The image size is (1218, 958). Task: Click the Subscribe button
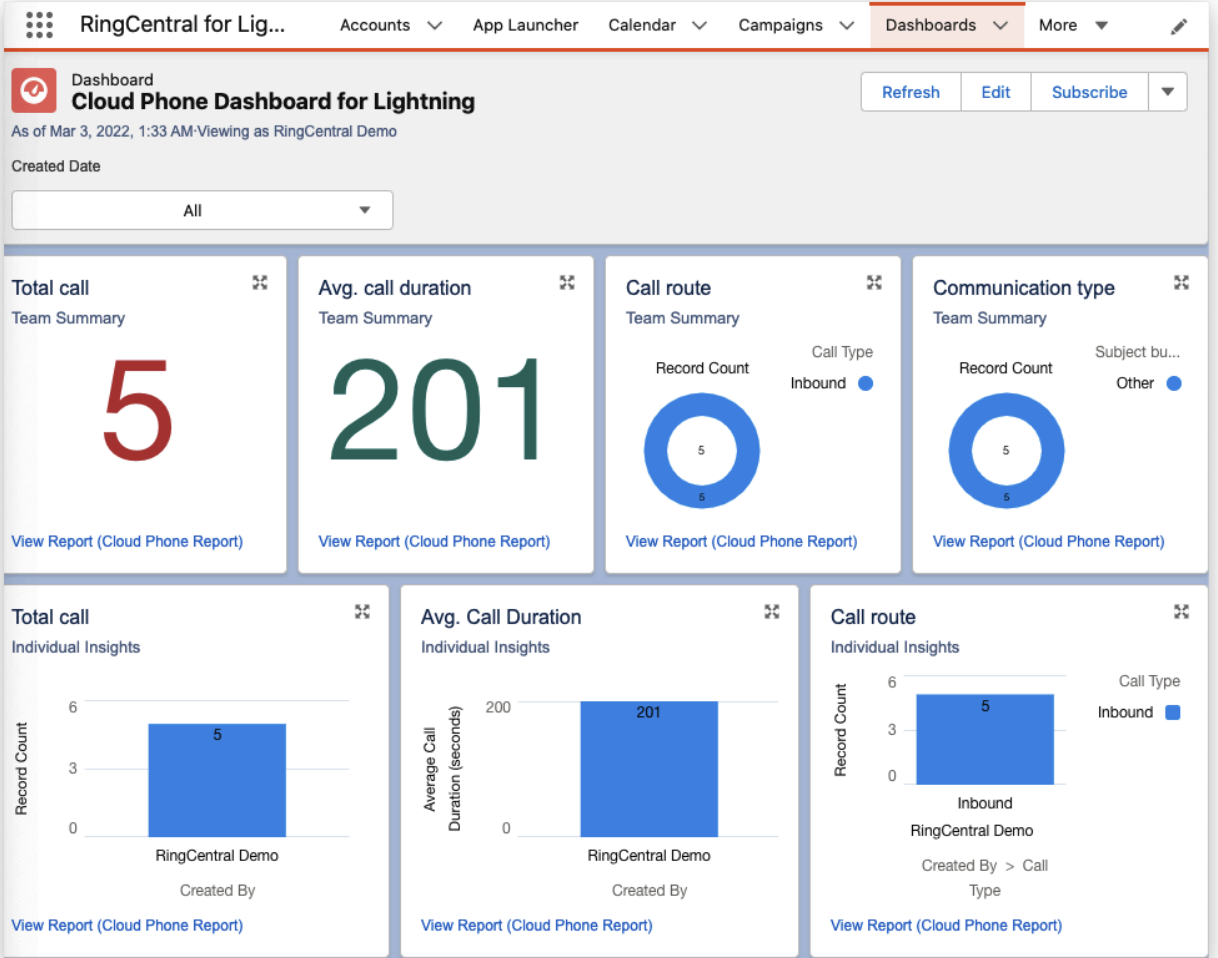point(1090,92)
